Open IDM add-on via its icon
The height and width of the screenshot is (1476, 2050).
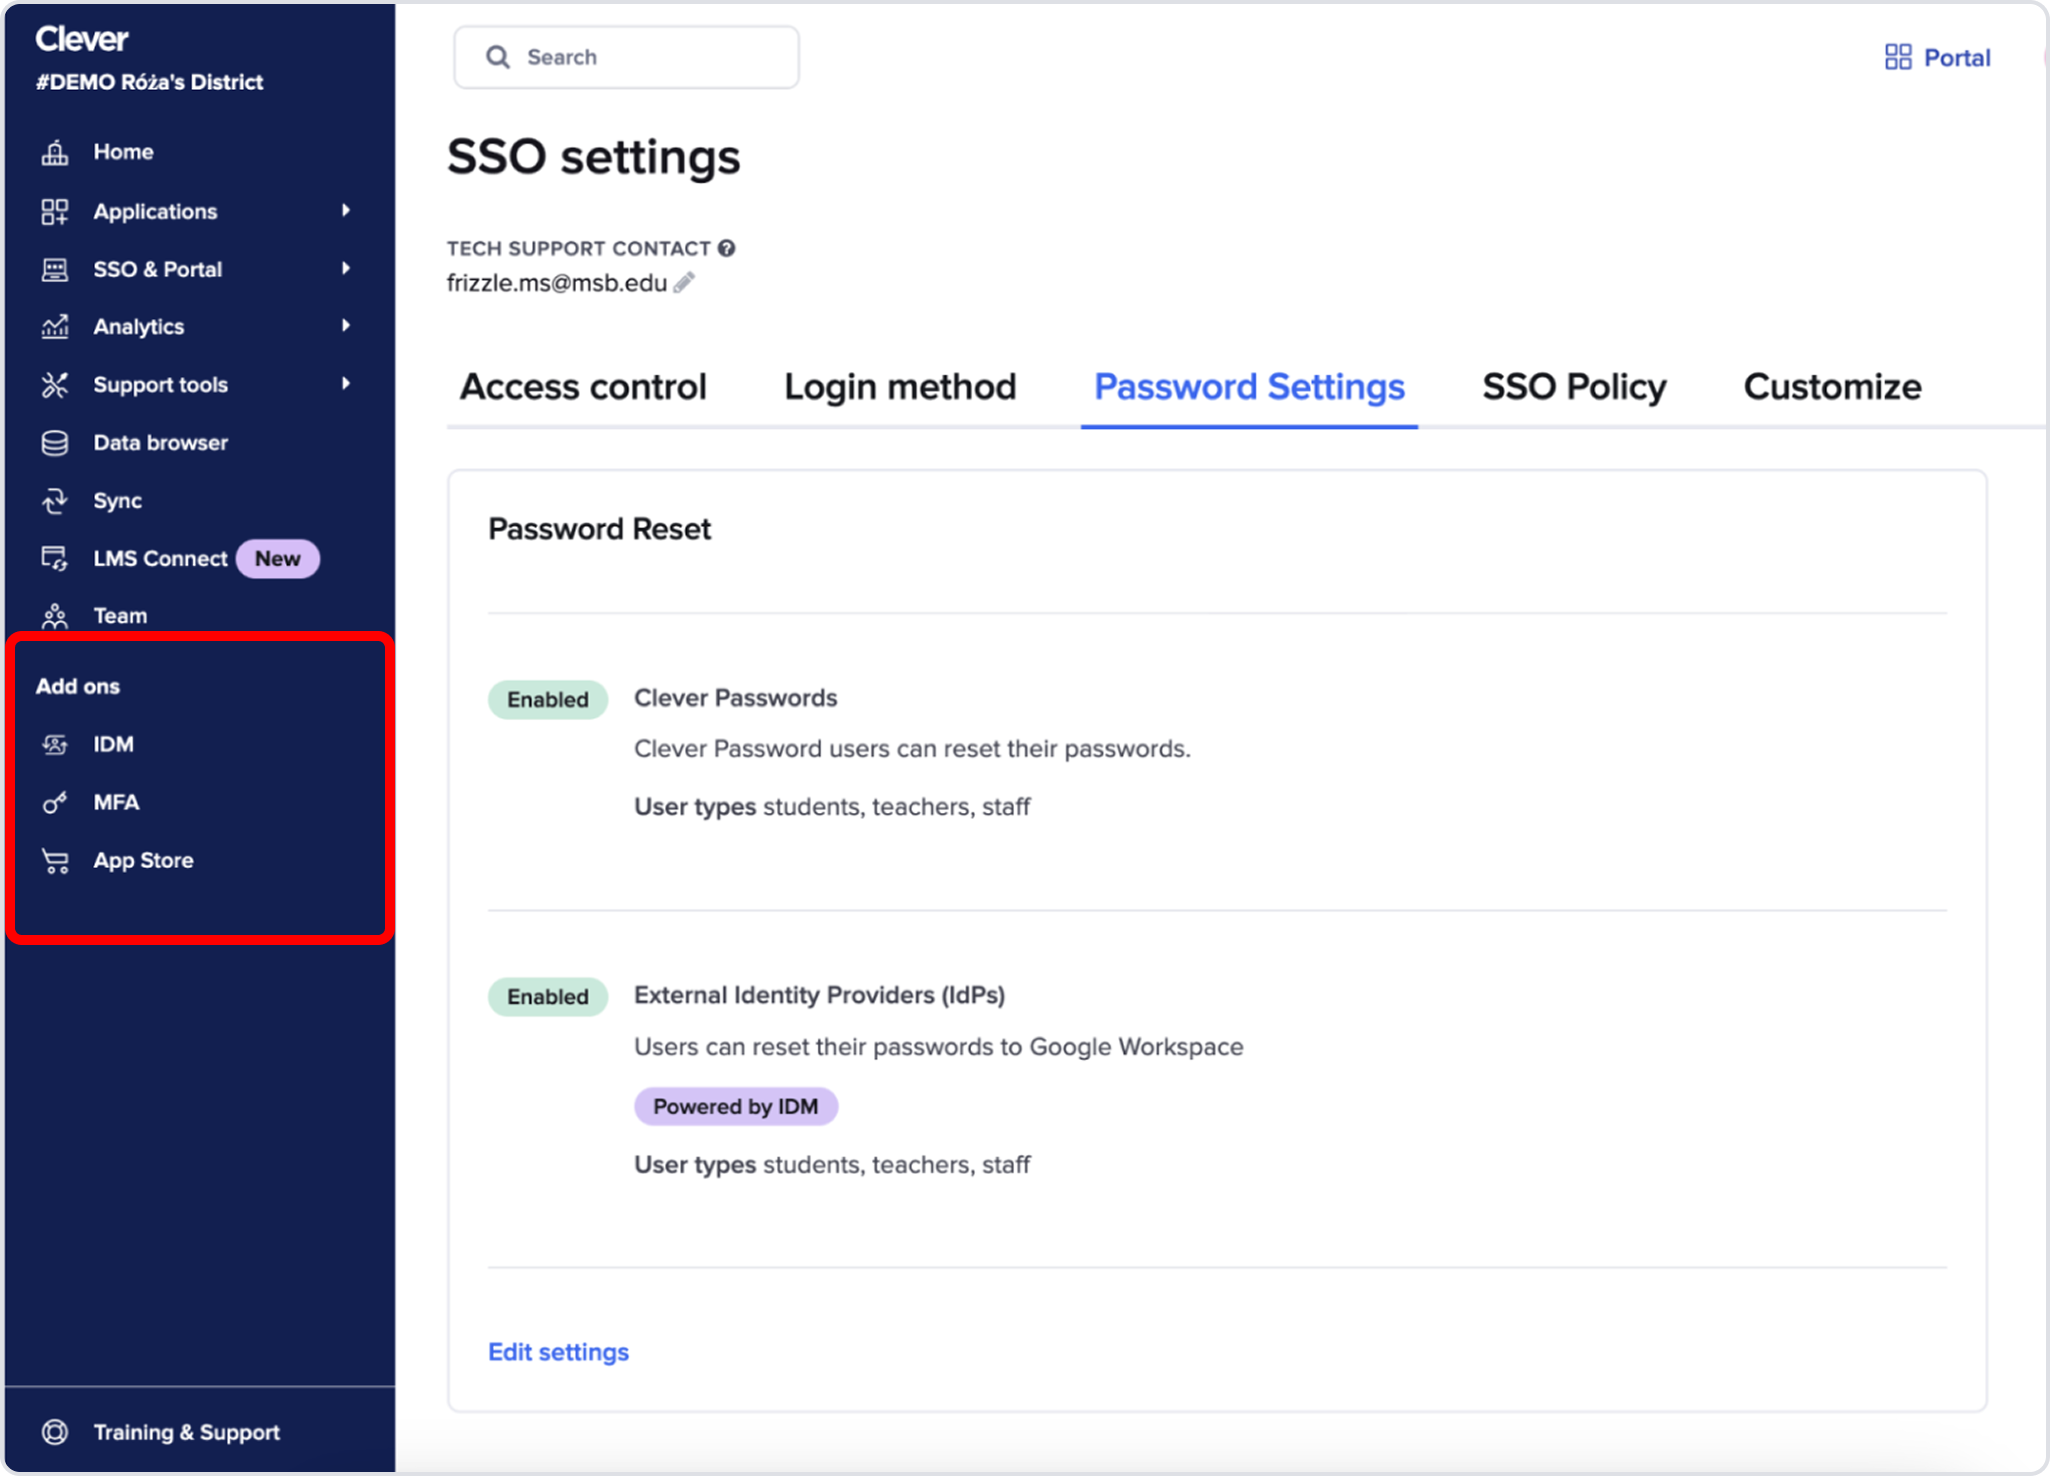tap(55, 744)
